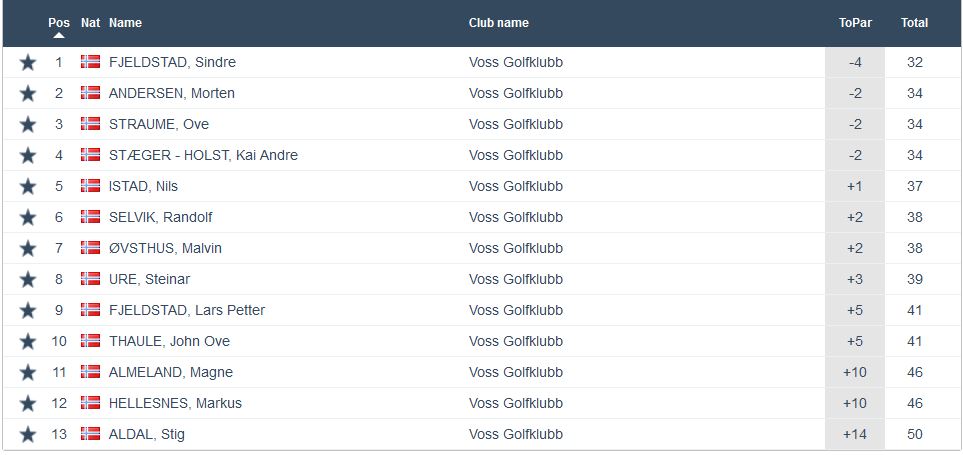Viewport: 963px width, 455px height.
Task: Mark STRAUME, Ove with the star
Action: click(x=28, y=125)
